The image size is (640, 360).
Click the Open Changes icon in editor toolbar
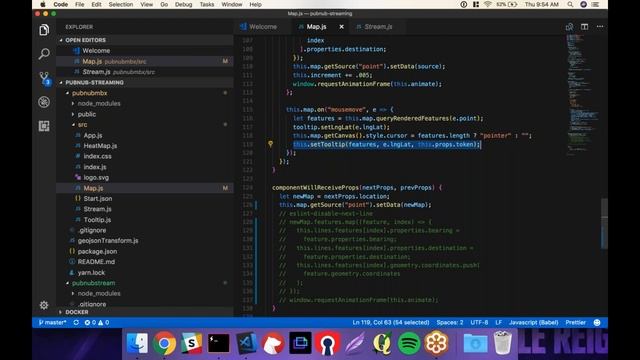tap(569, 27)
